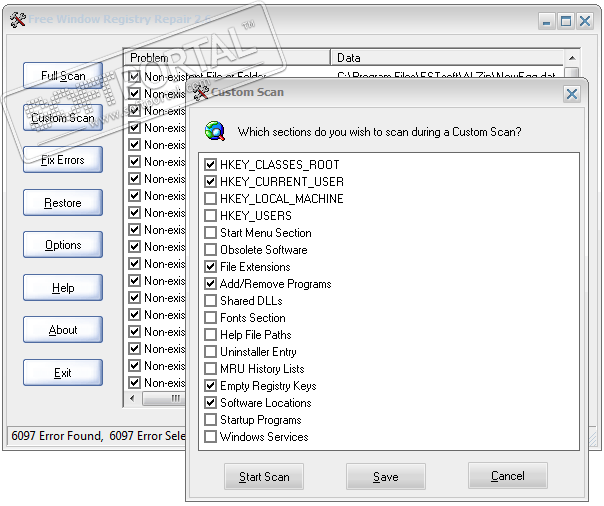This screenshot has height=506, width=604.
Task: Click the results list scroll-left arrow
Action: coord(133,398)
